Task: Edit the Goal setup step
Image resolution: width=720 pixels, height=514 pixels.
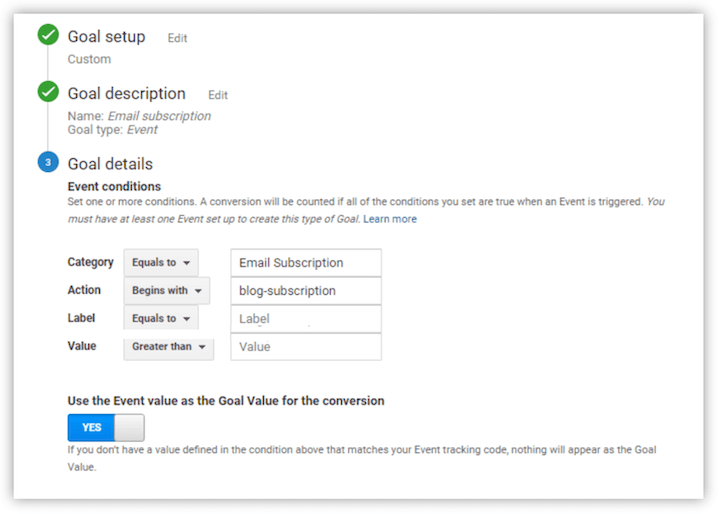Action: [177, 39]
